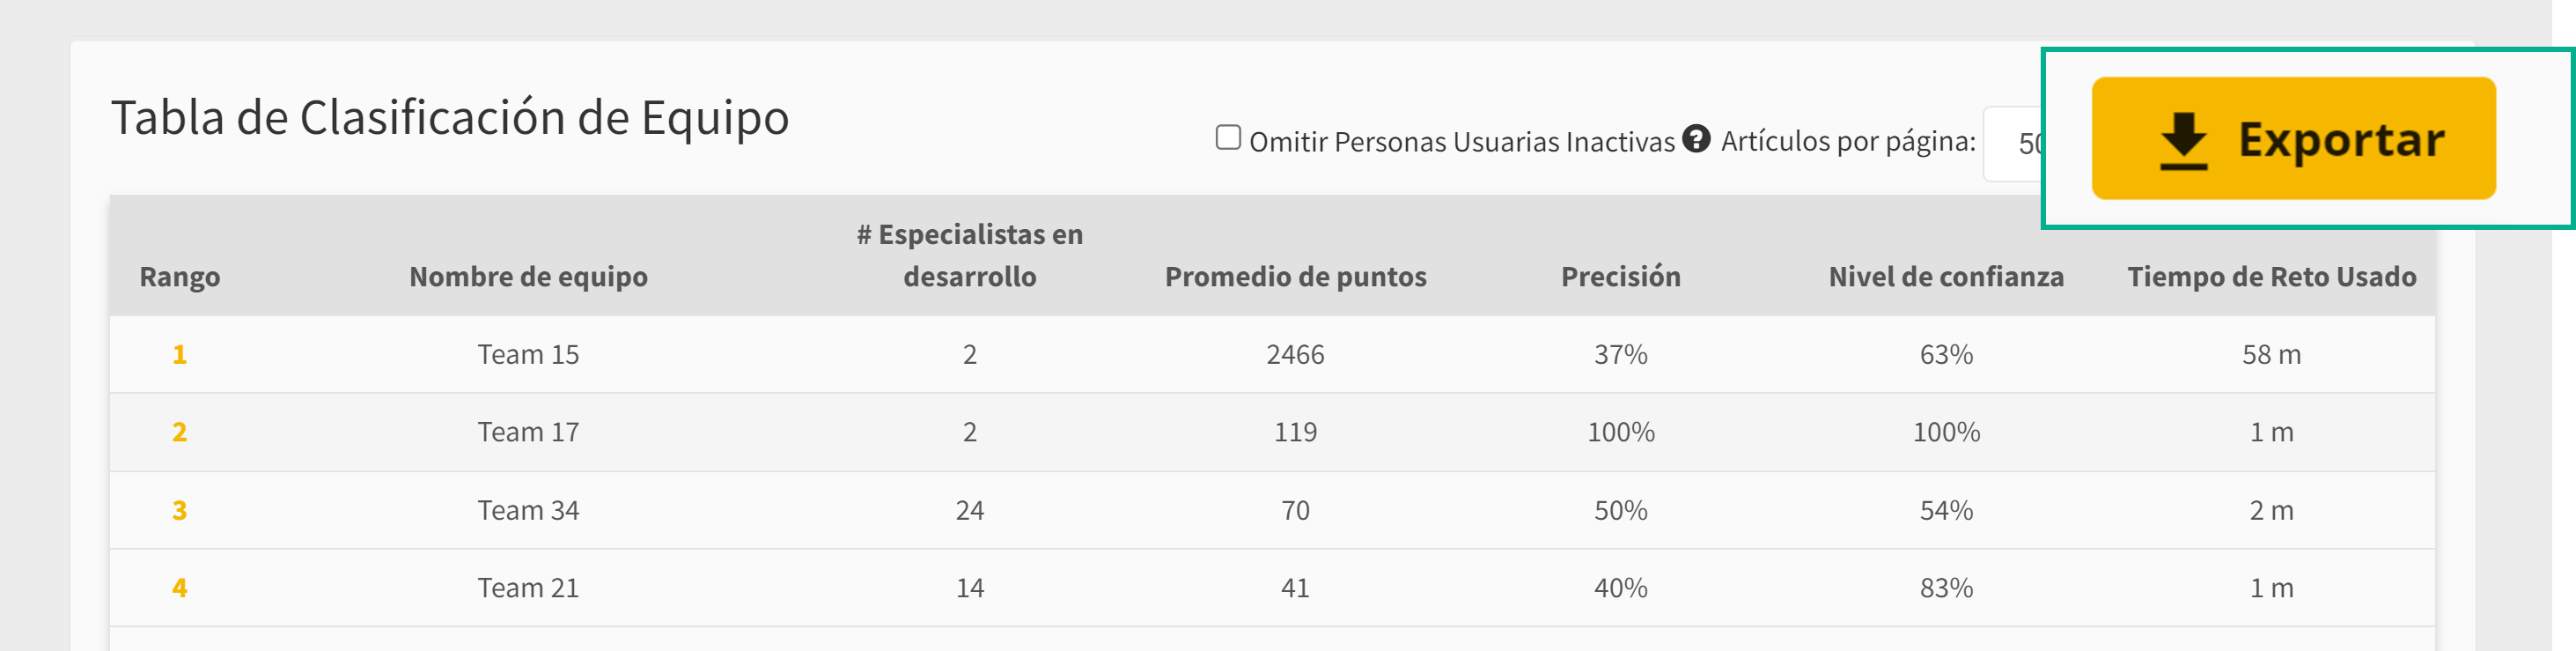2576x651 pixels.
Task: Enable Omitir Personas Usuarias Inactivas checkbox
Action: pos(1228,137)
